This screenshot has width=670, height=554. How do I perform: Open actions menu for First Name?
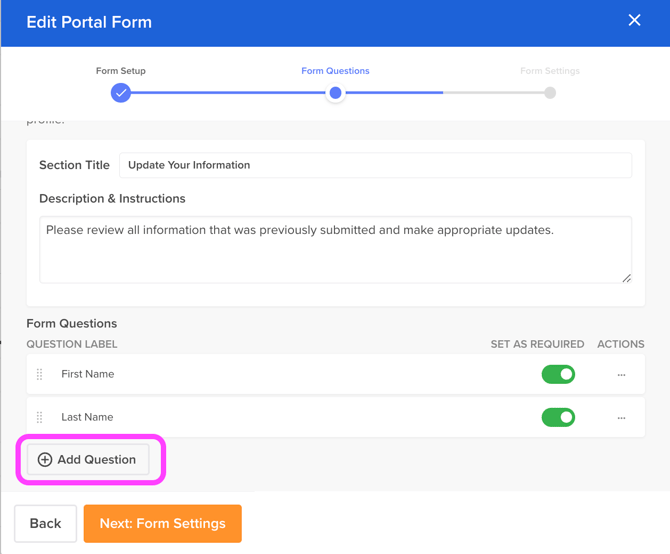click(621, 375)
